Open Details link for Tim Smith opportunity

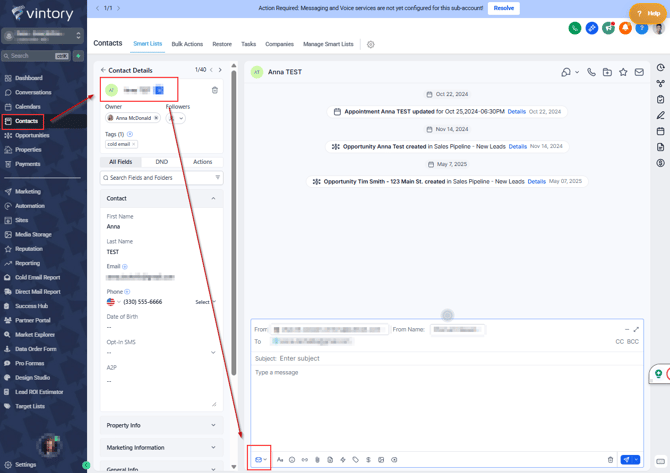click(x=537, y=182)
